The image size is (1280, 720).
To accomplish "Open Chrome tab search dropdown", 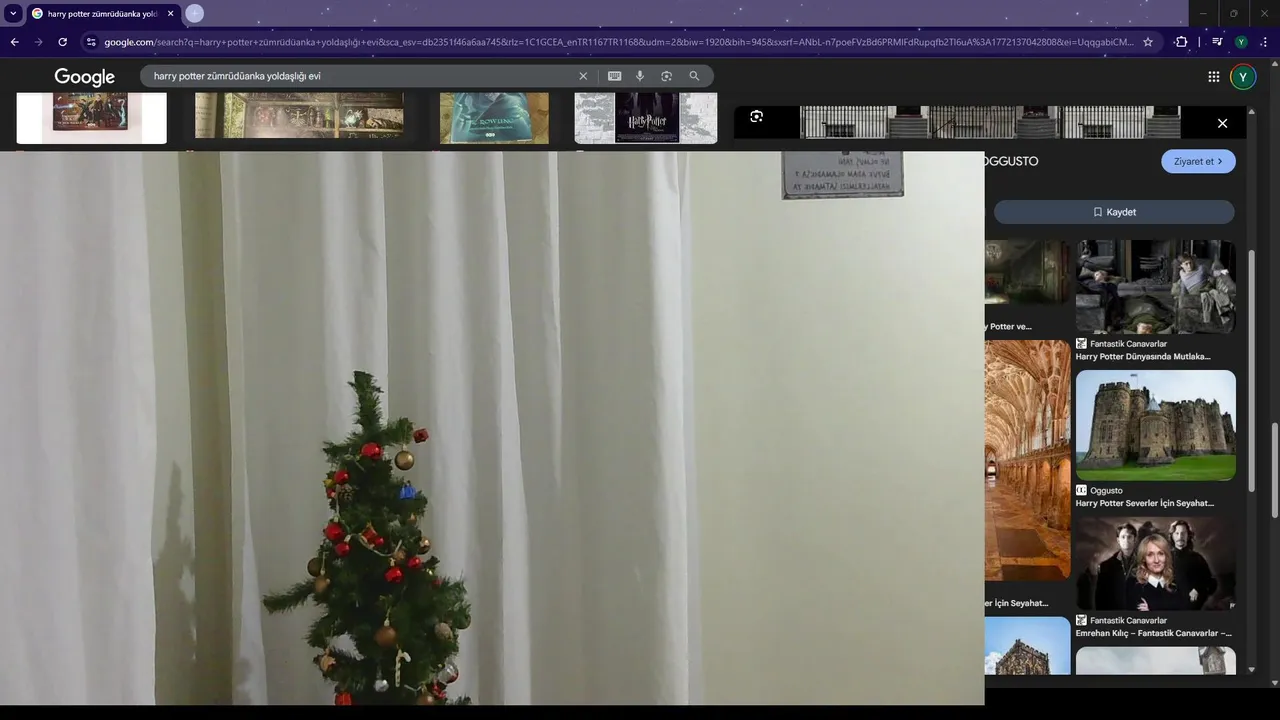I will tap(13, 13).
